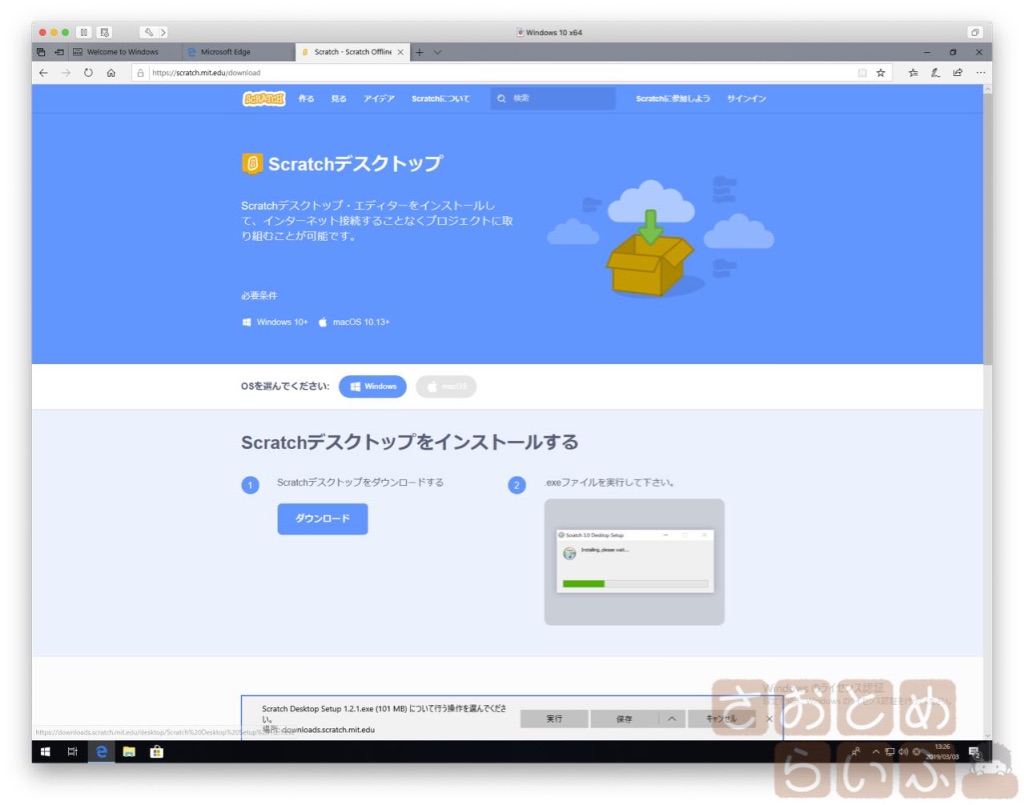Go back using the browser back arrow
The height and width of the screenshot is (805, 1024).
(x=44, y=72)
